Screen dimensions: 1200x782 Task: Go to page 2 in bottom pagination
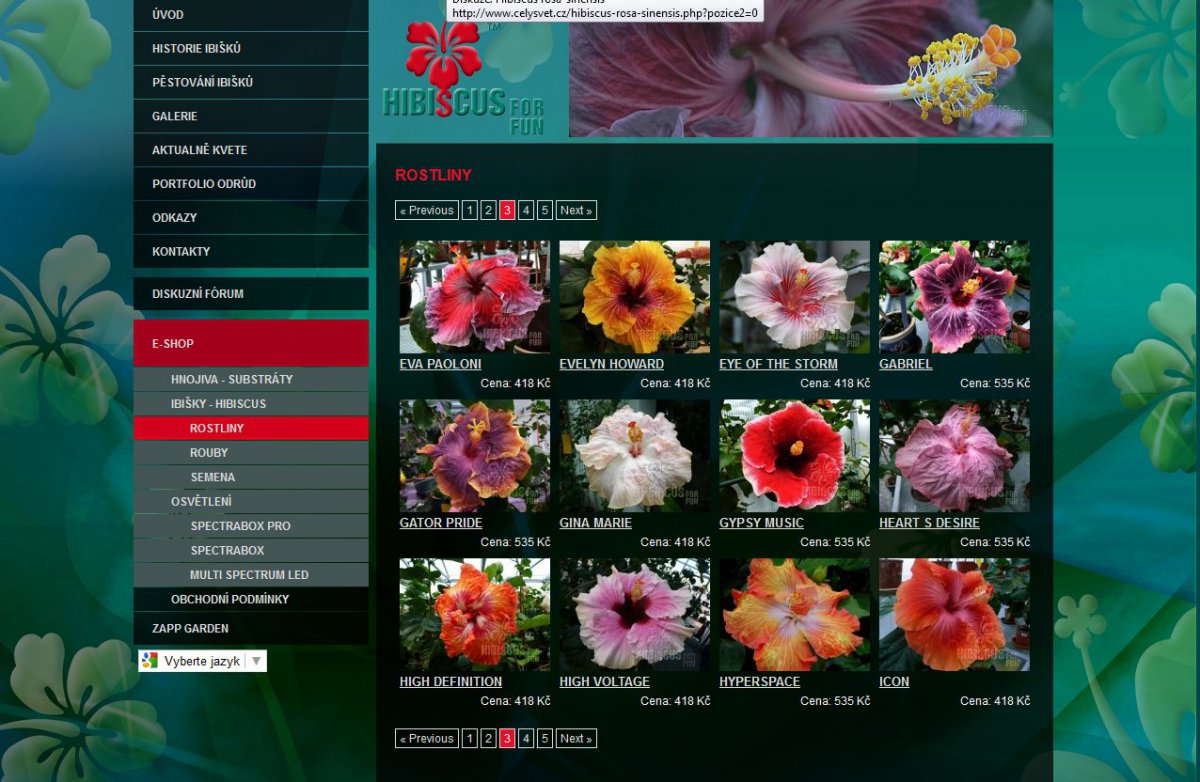point(489,738)
